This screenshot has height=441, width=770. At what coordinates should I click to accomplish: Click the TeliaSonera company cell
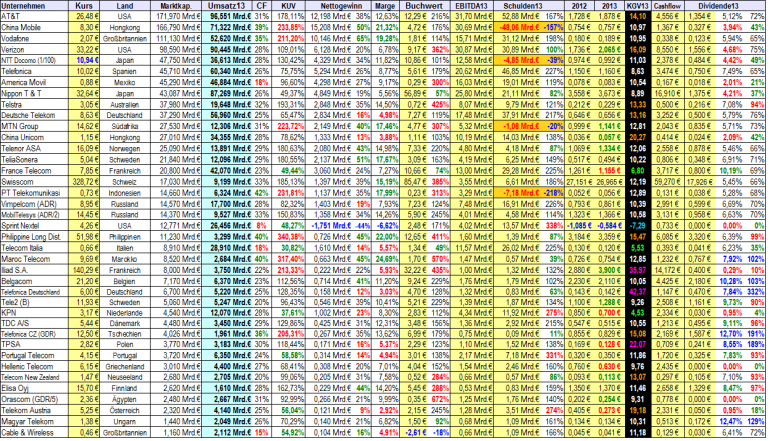[x=34, y=159]
